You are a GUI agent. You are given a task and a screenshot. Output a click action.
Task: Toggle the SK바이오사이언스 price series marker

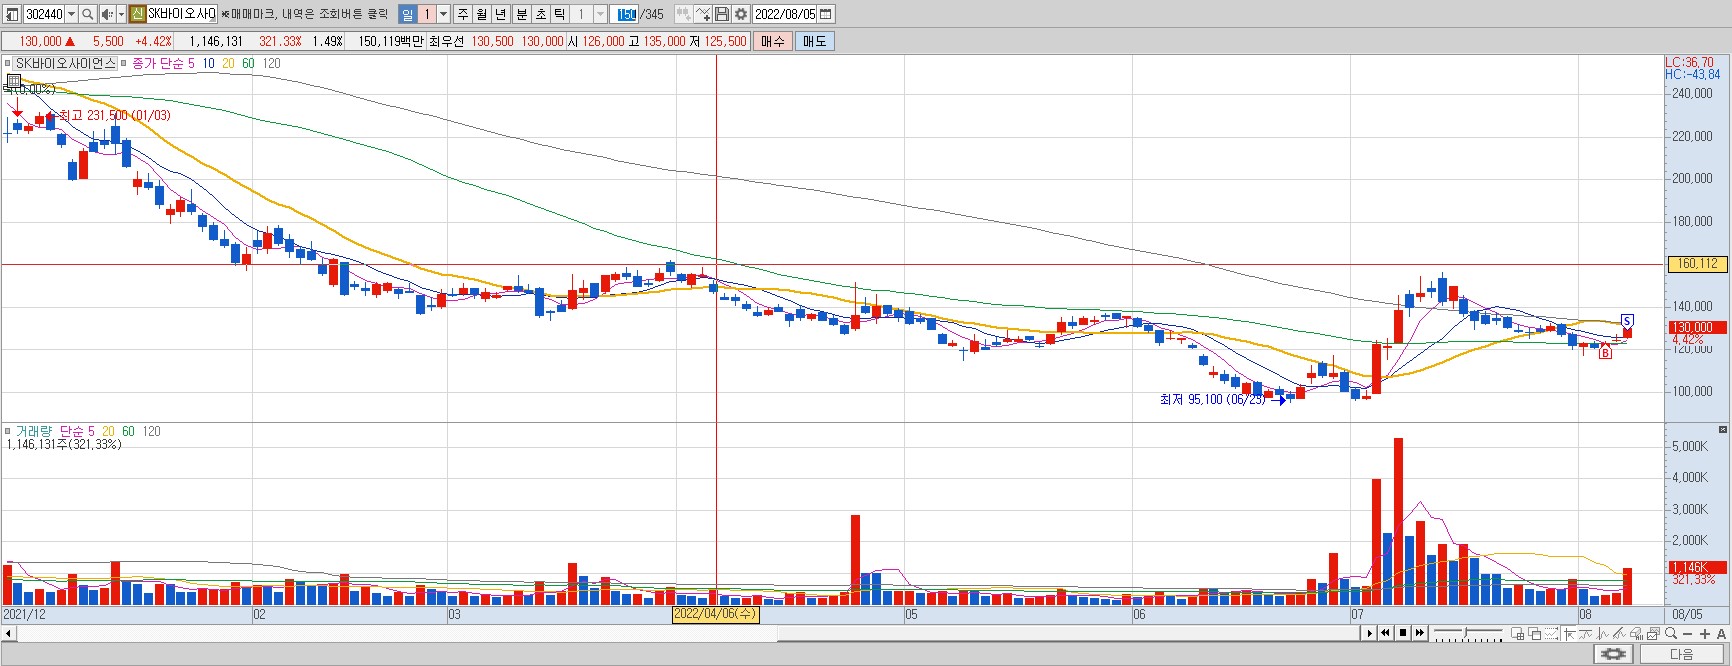(8, 63)
